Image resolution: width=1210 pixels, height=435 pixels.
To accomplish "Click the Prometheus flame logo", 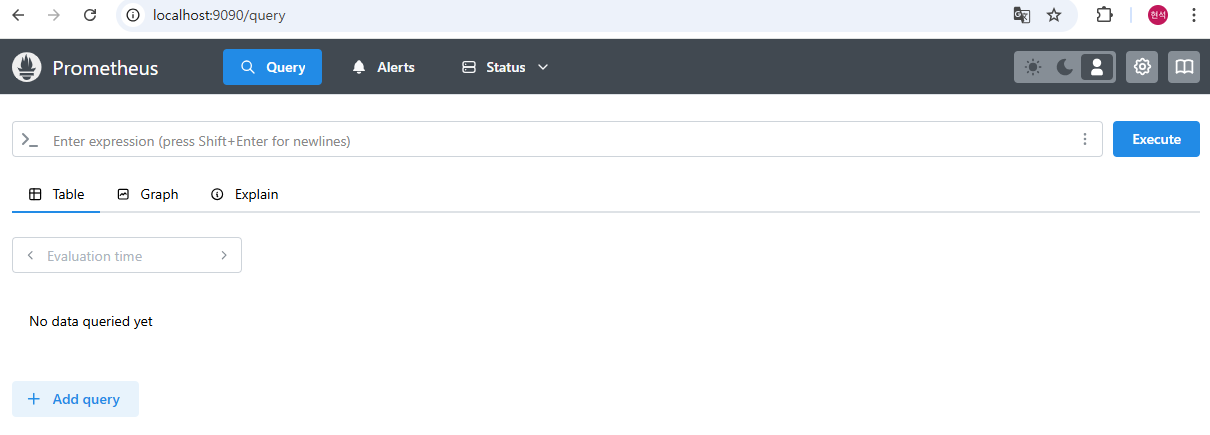I will pyautogui.click(x=27, y=67).
